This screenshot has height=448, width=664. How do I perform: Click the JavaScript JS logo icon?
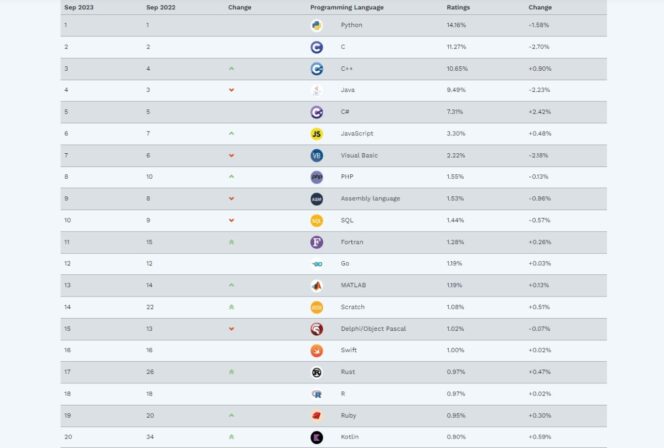point(316,133)
